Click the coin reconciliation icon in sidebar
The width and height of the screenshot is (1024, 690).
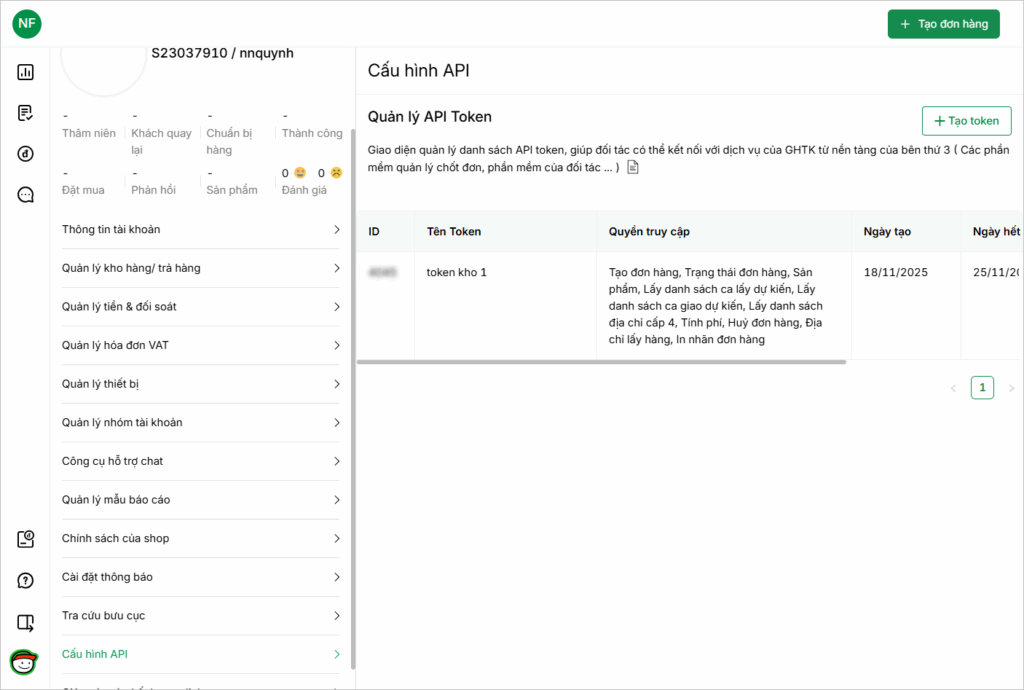tap(26, 154)
